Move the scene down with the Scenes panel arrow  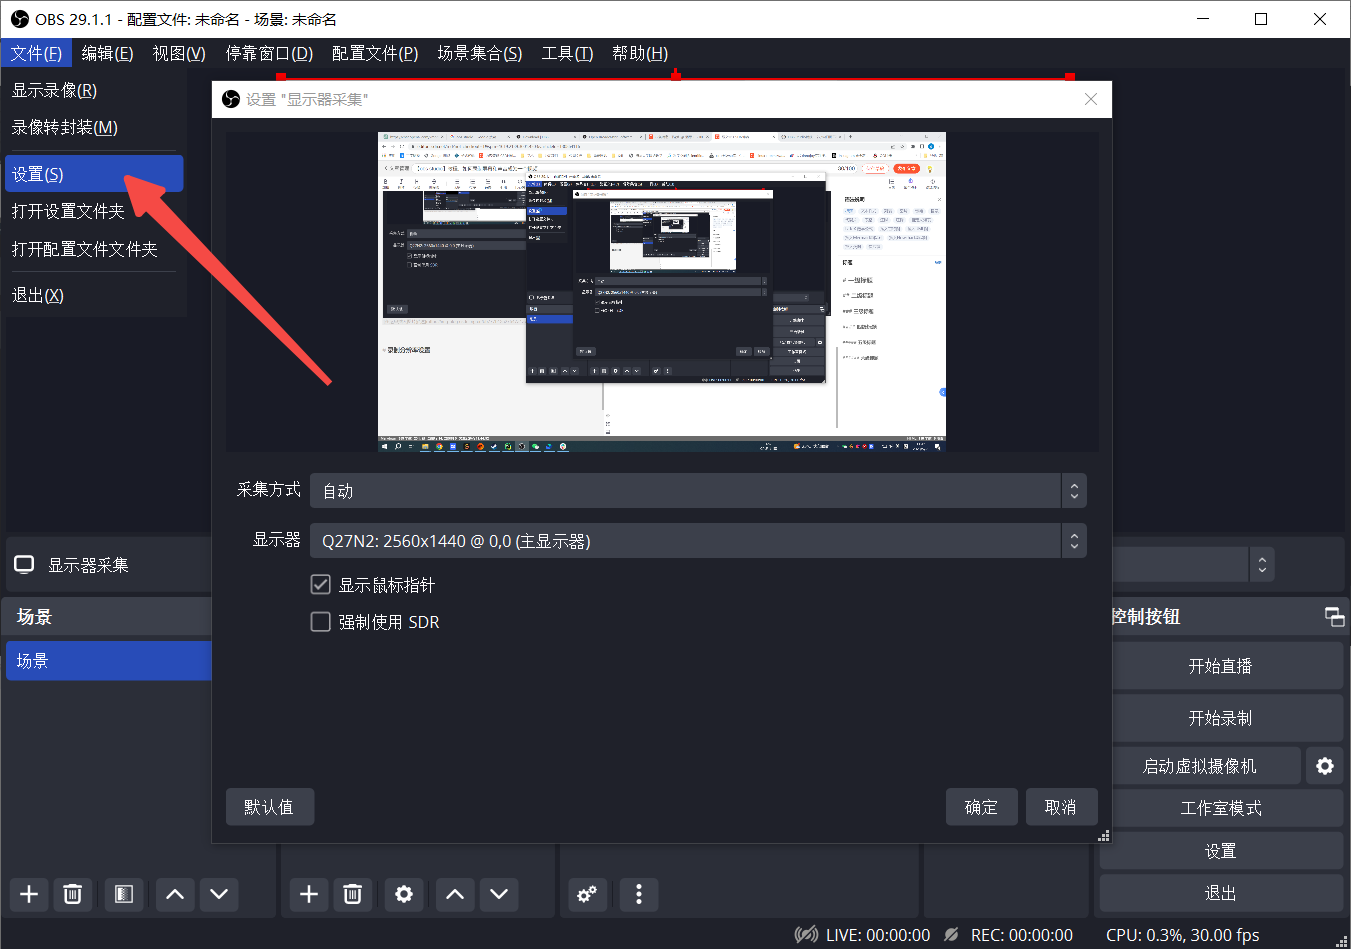pyautogui.click(x=219, y=894)
